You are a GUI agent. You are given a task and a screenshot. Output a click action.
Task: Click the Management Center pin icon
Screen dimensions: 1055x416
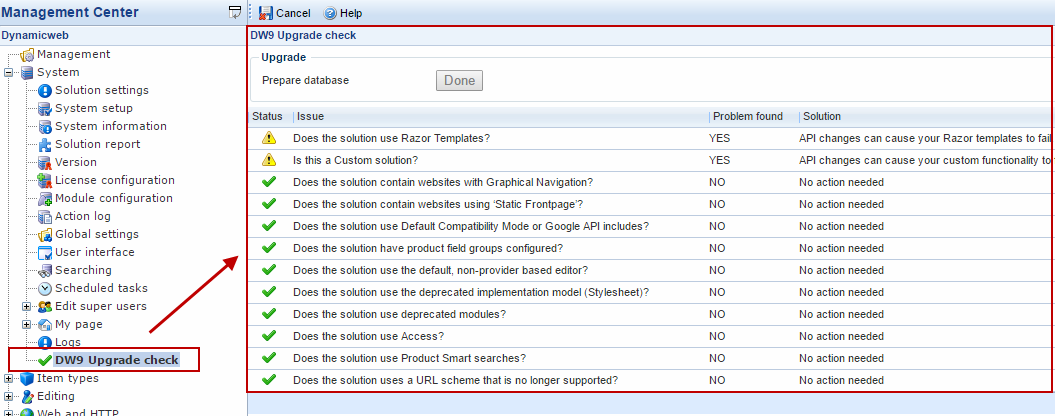(235, 13)
